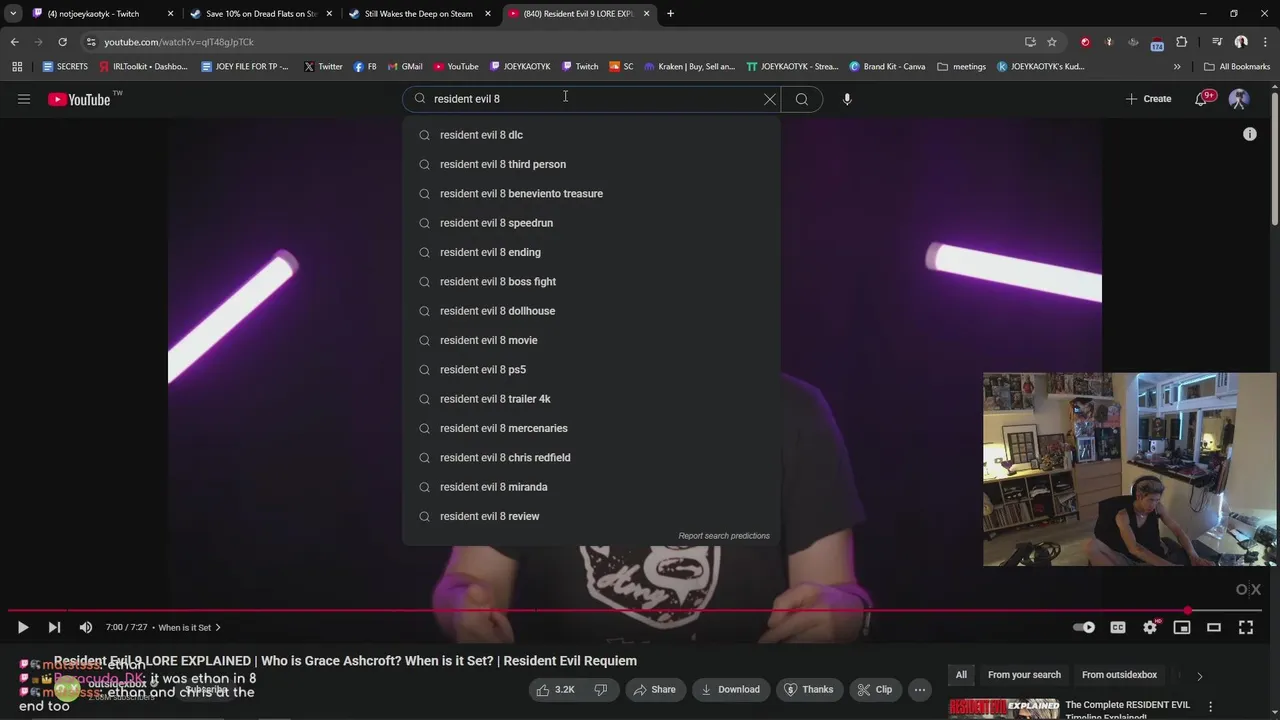Enable miniplayer mode
The height and width of the screenshot is (720, 1280).
[1182, 627]
